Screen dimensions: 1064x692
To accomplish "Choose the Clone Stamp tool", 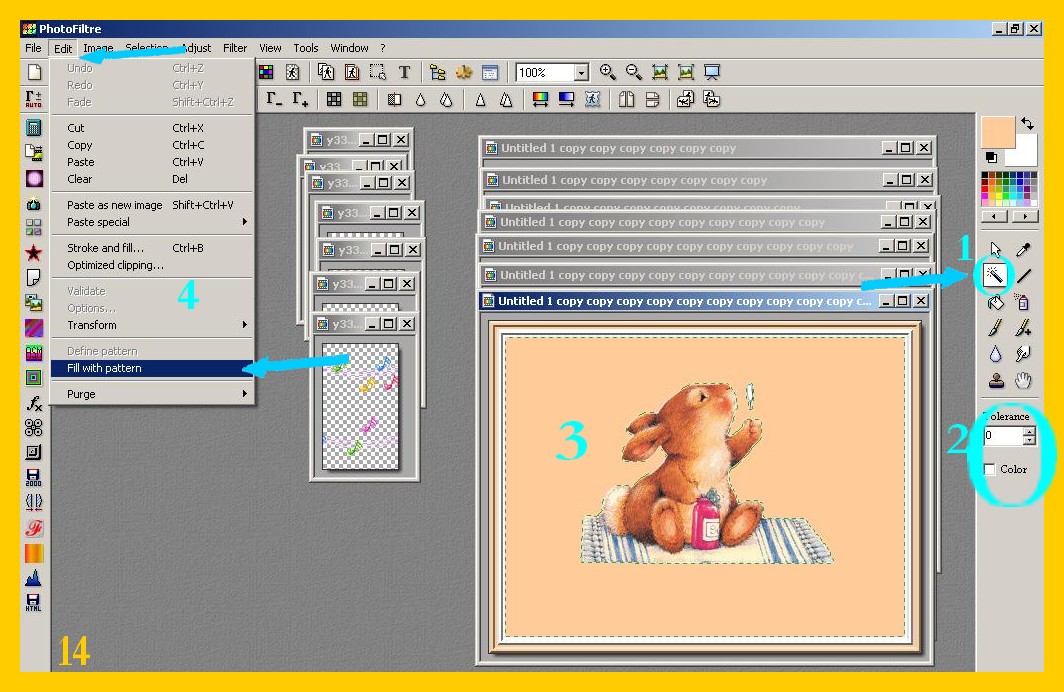I will 995,380.
